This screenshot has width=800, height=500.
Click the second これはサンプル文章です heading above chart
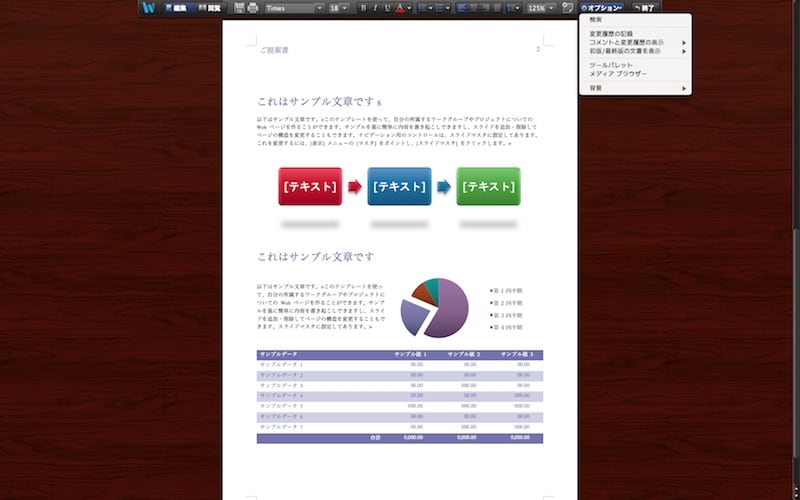(x=315, y=257)
